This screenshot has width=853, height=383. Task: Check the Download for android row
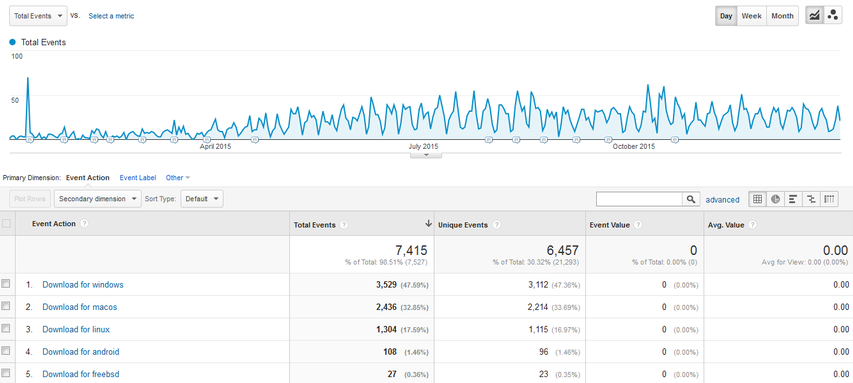[6, 351]
